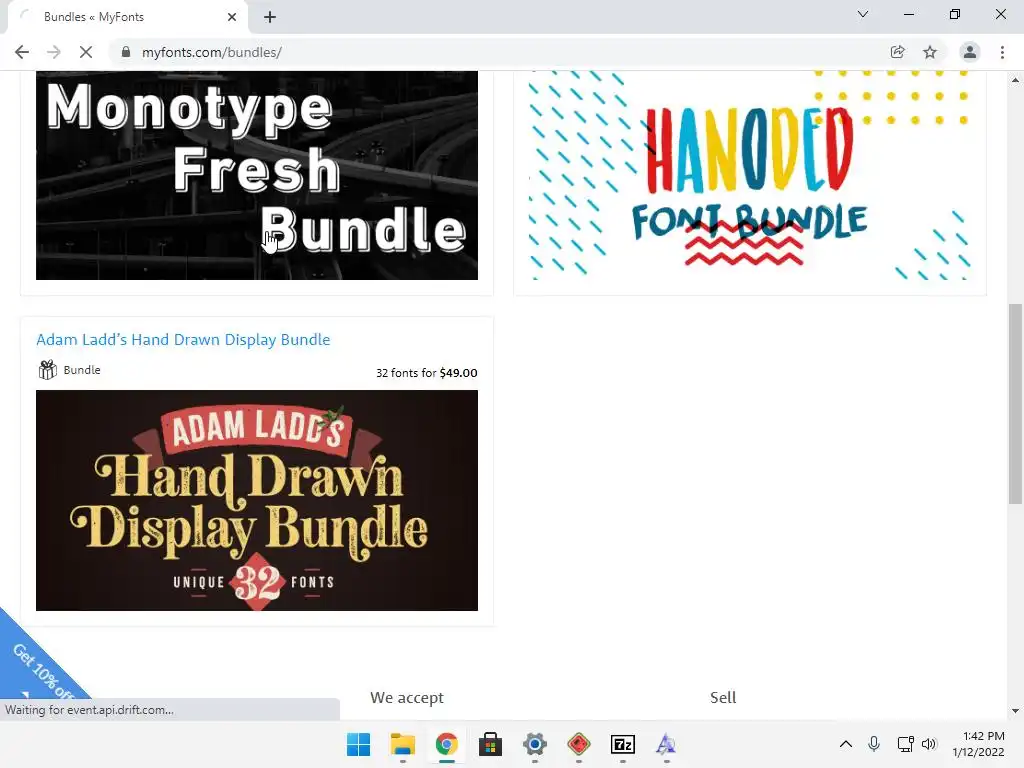This screenshot has height=768, width=1024.
Task: Click the Sell footer heading
Action: (x=723, y=697)
